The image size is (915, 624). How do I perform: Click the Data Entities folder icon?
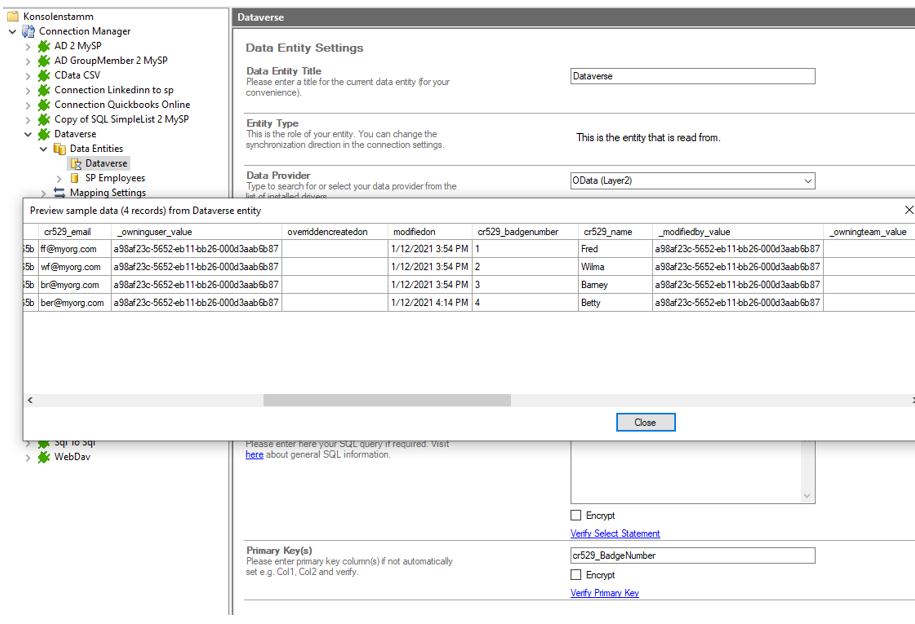coord(59,149)
